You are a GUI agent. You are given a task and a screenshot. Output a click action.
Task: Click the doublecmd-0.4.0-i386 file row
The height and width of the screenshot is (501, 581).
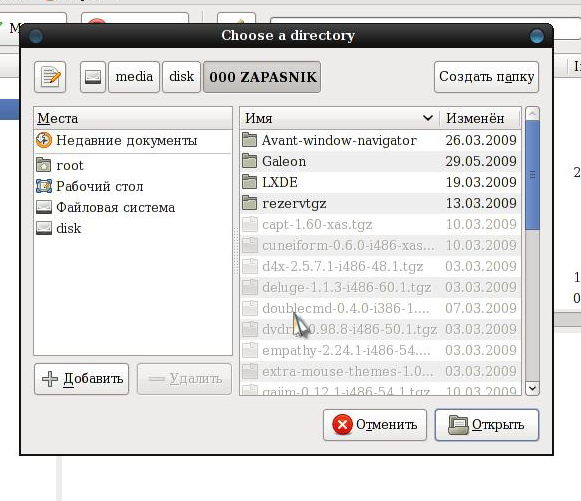point(380,308)
